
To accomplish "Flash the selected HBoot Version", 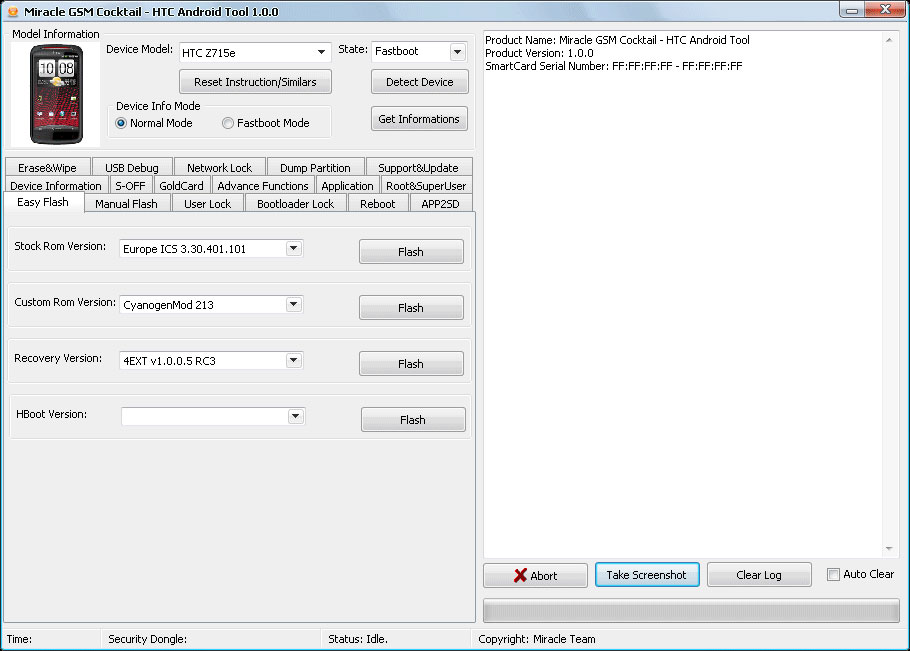I will click(x=413, y=419).
